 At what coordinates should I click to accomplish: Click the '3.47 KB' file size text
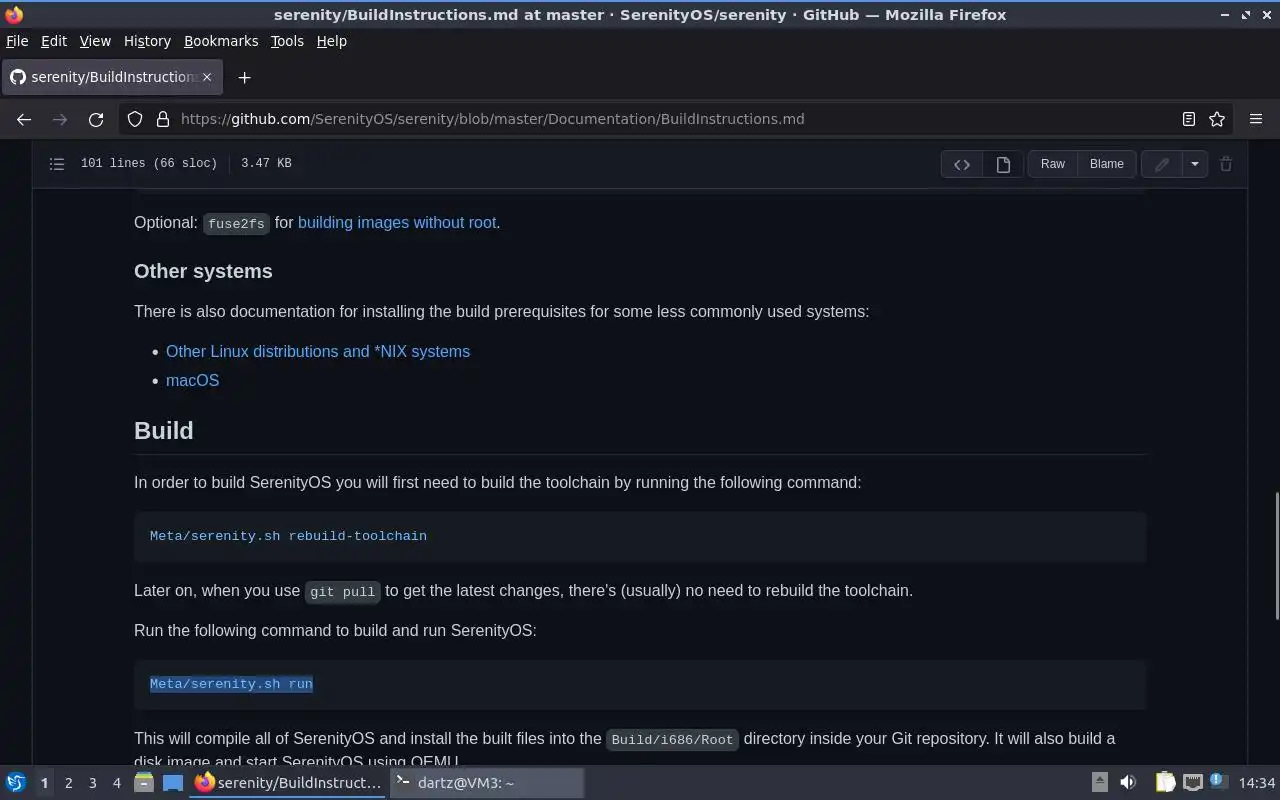(x=266, y=163)
